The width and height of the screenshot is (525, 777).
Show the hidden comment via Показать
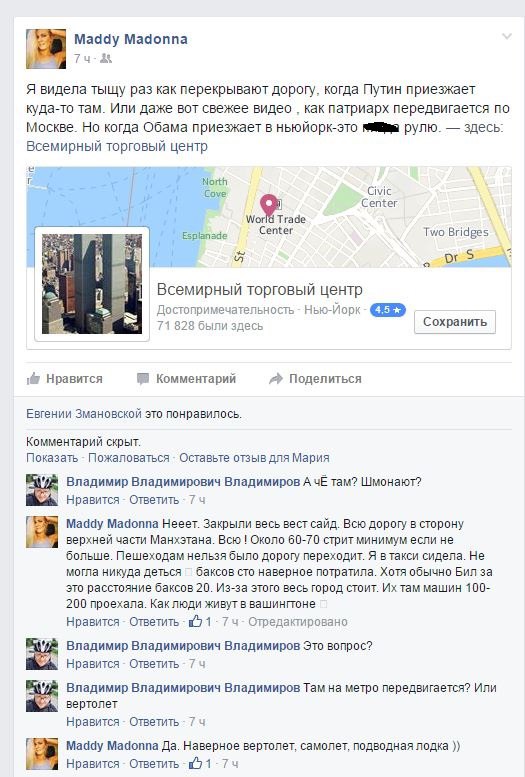pyautogui.click(x=52, y=458)
